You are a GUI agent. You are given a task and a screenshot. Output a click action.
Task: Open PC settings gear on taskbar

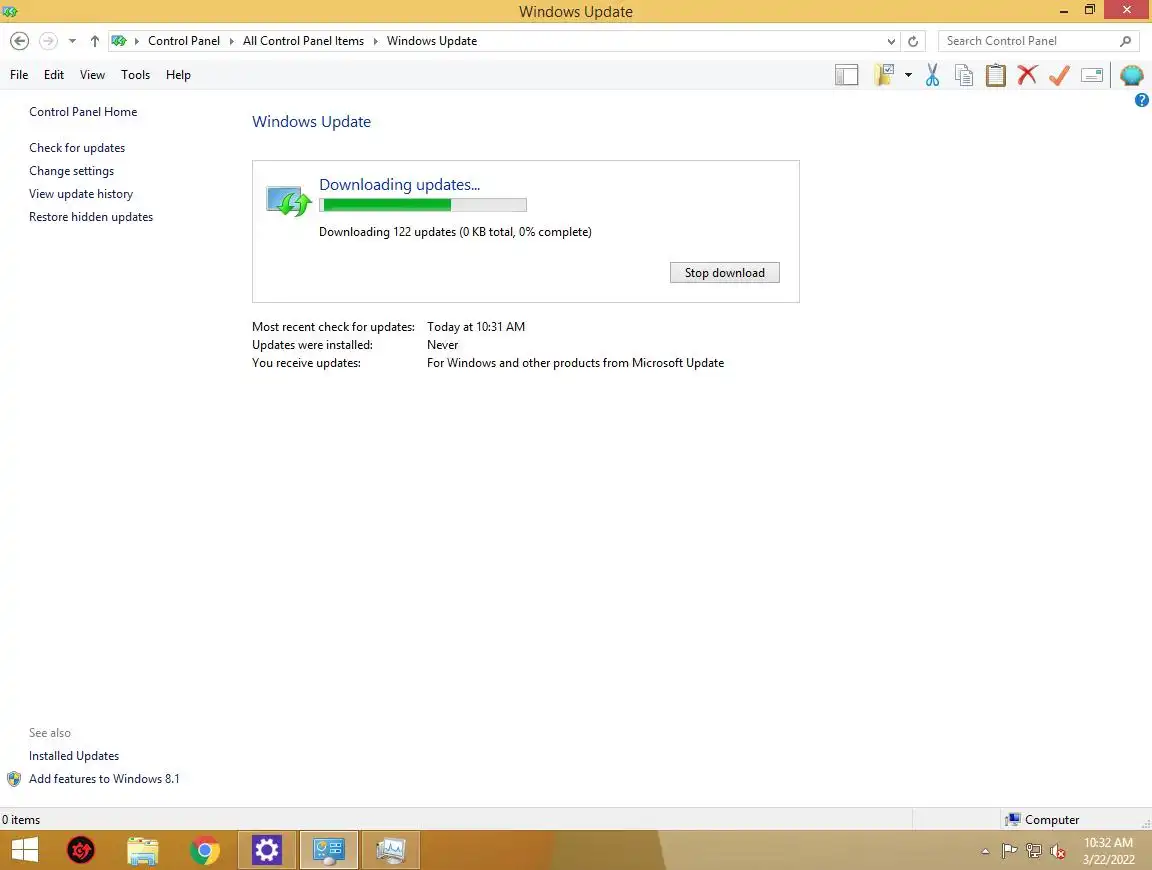(x=267, y=851)
